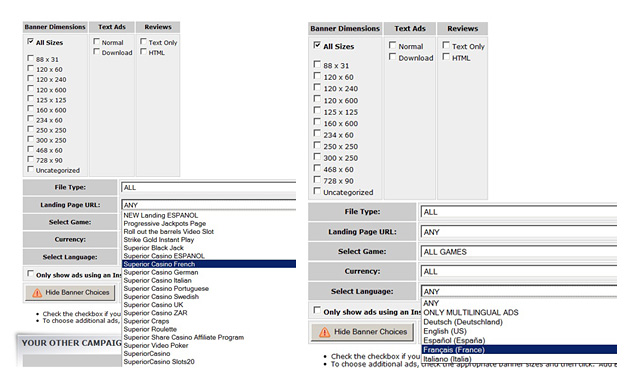Tick 125 x 125 checkbox in right panel
This screenshot has width=640, height=376.
click(317, 111)
